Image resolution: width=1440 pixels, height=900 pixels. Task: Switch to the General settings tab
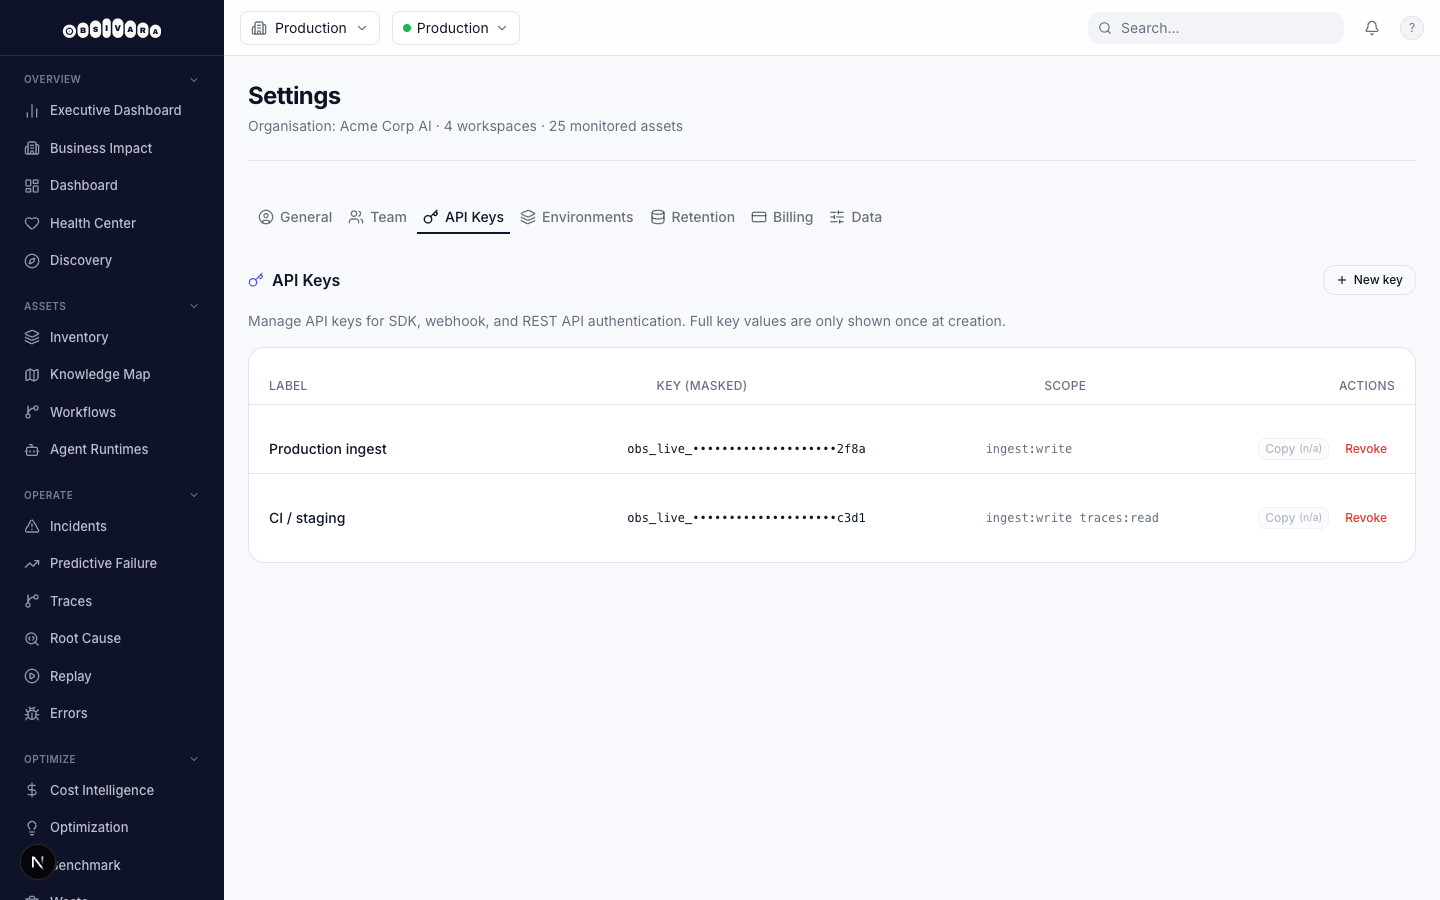point(295,217)
